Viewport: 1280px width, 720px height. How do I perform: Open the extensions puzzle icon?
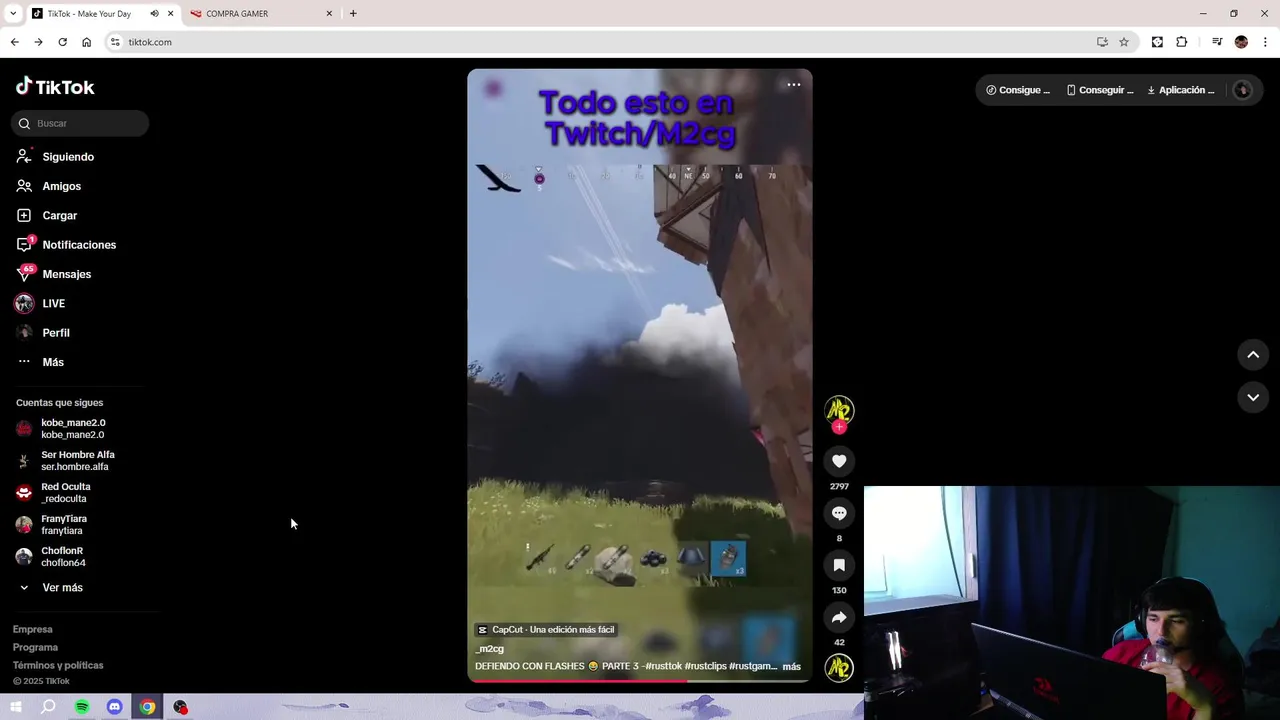tap(1181, 42)
